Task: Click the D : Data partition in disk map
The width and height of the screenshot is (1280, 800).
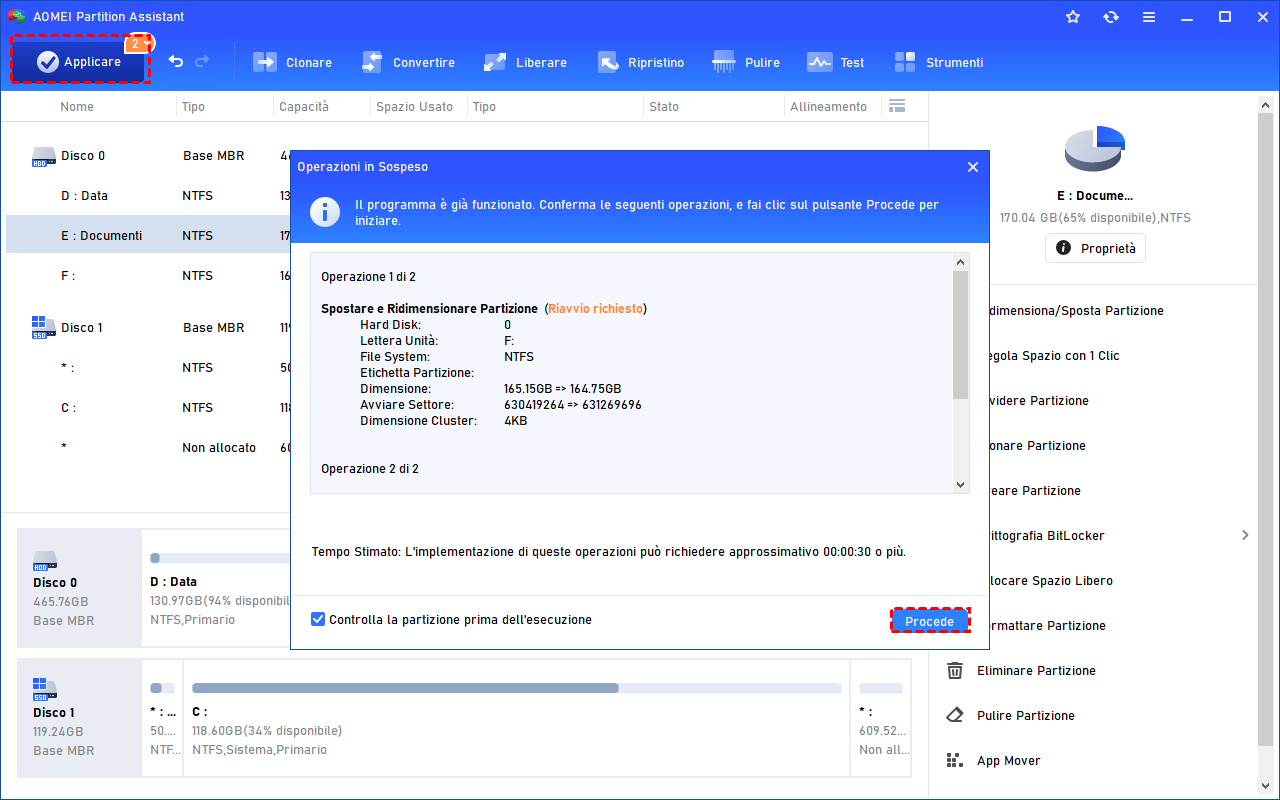Action: [x=216, y=589]
